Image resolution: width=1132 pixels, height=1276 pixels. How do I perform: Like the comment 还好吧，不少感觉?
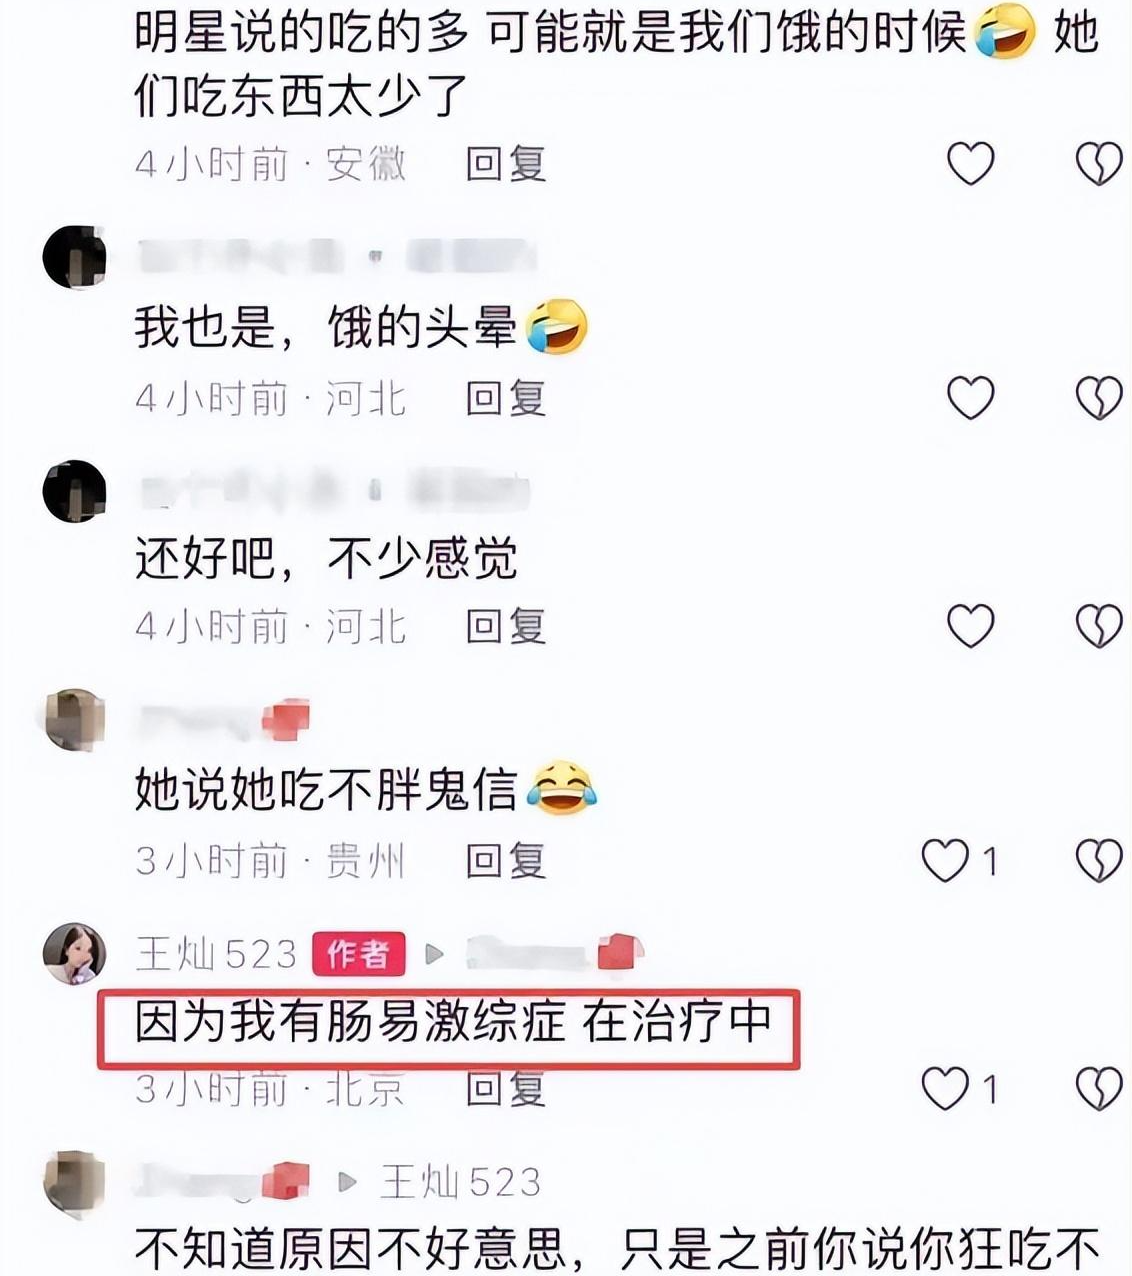970,626
